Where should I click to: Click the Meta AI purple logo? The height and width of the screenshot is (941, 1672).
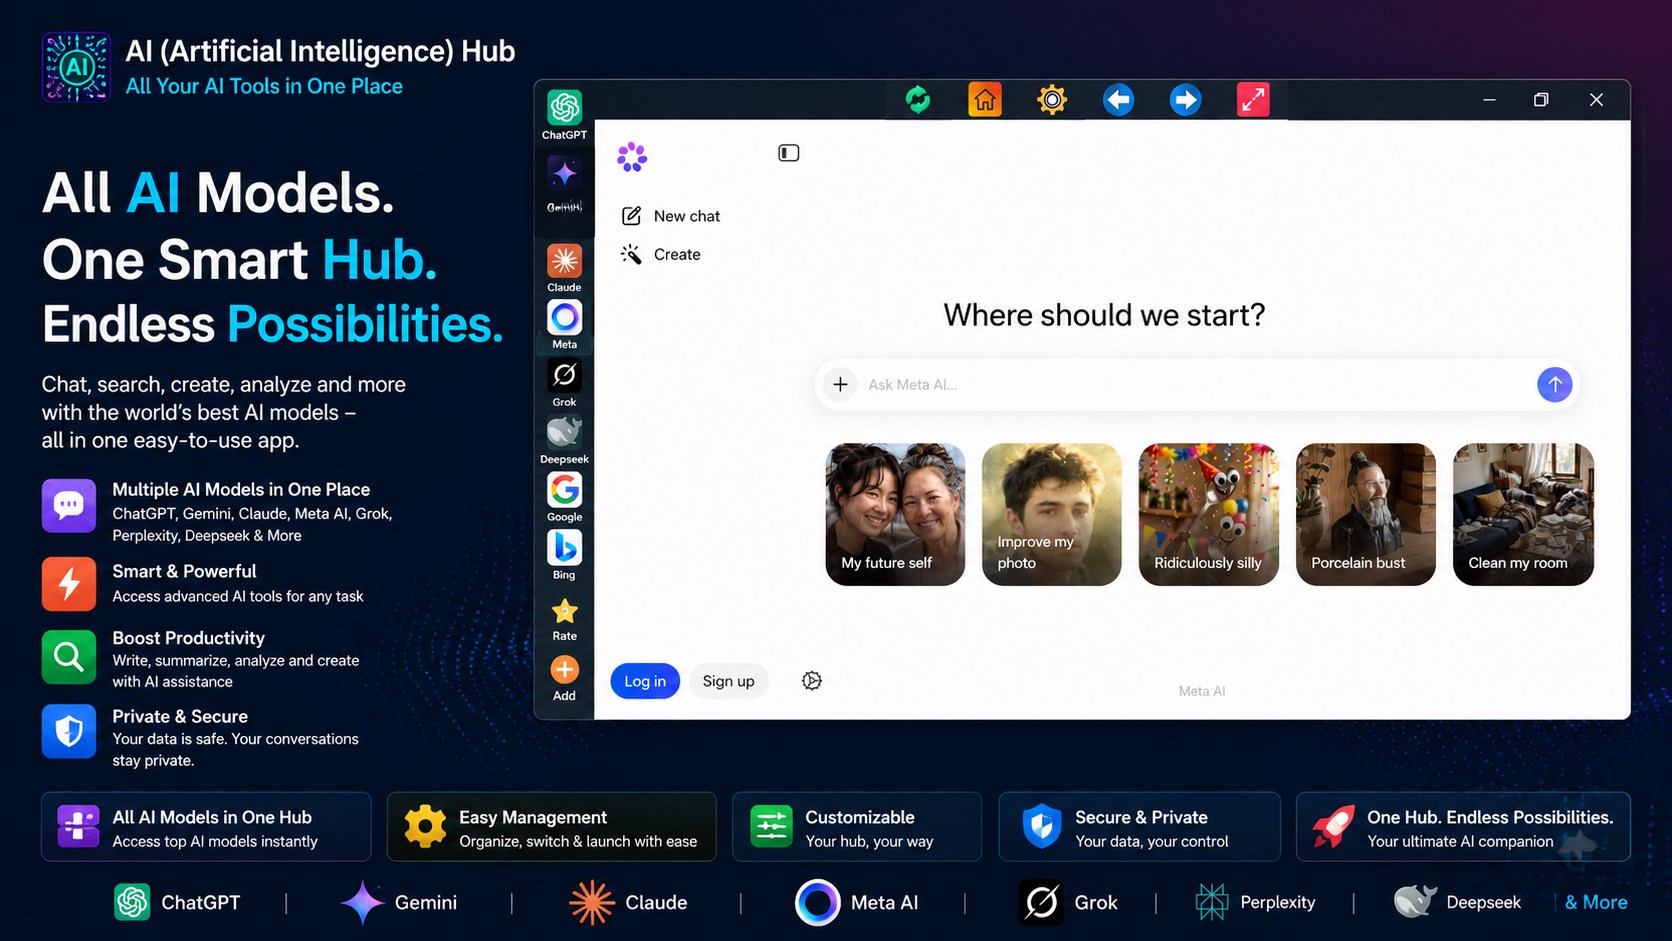point(632,157)
